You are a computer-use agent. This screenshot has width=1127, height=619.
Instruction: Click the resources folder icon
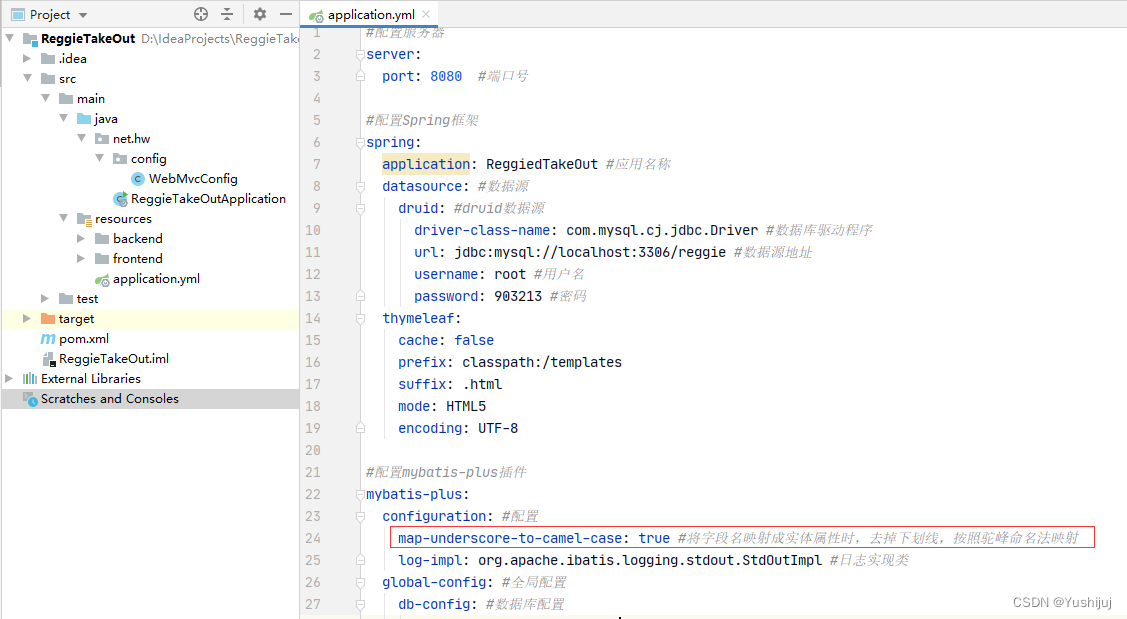(x=84, y=219)
